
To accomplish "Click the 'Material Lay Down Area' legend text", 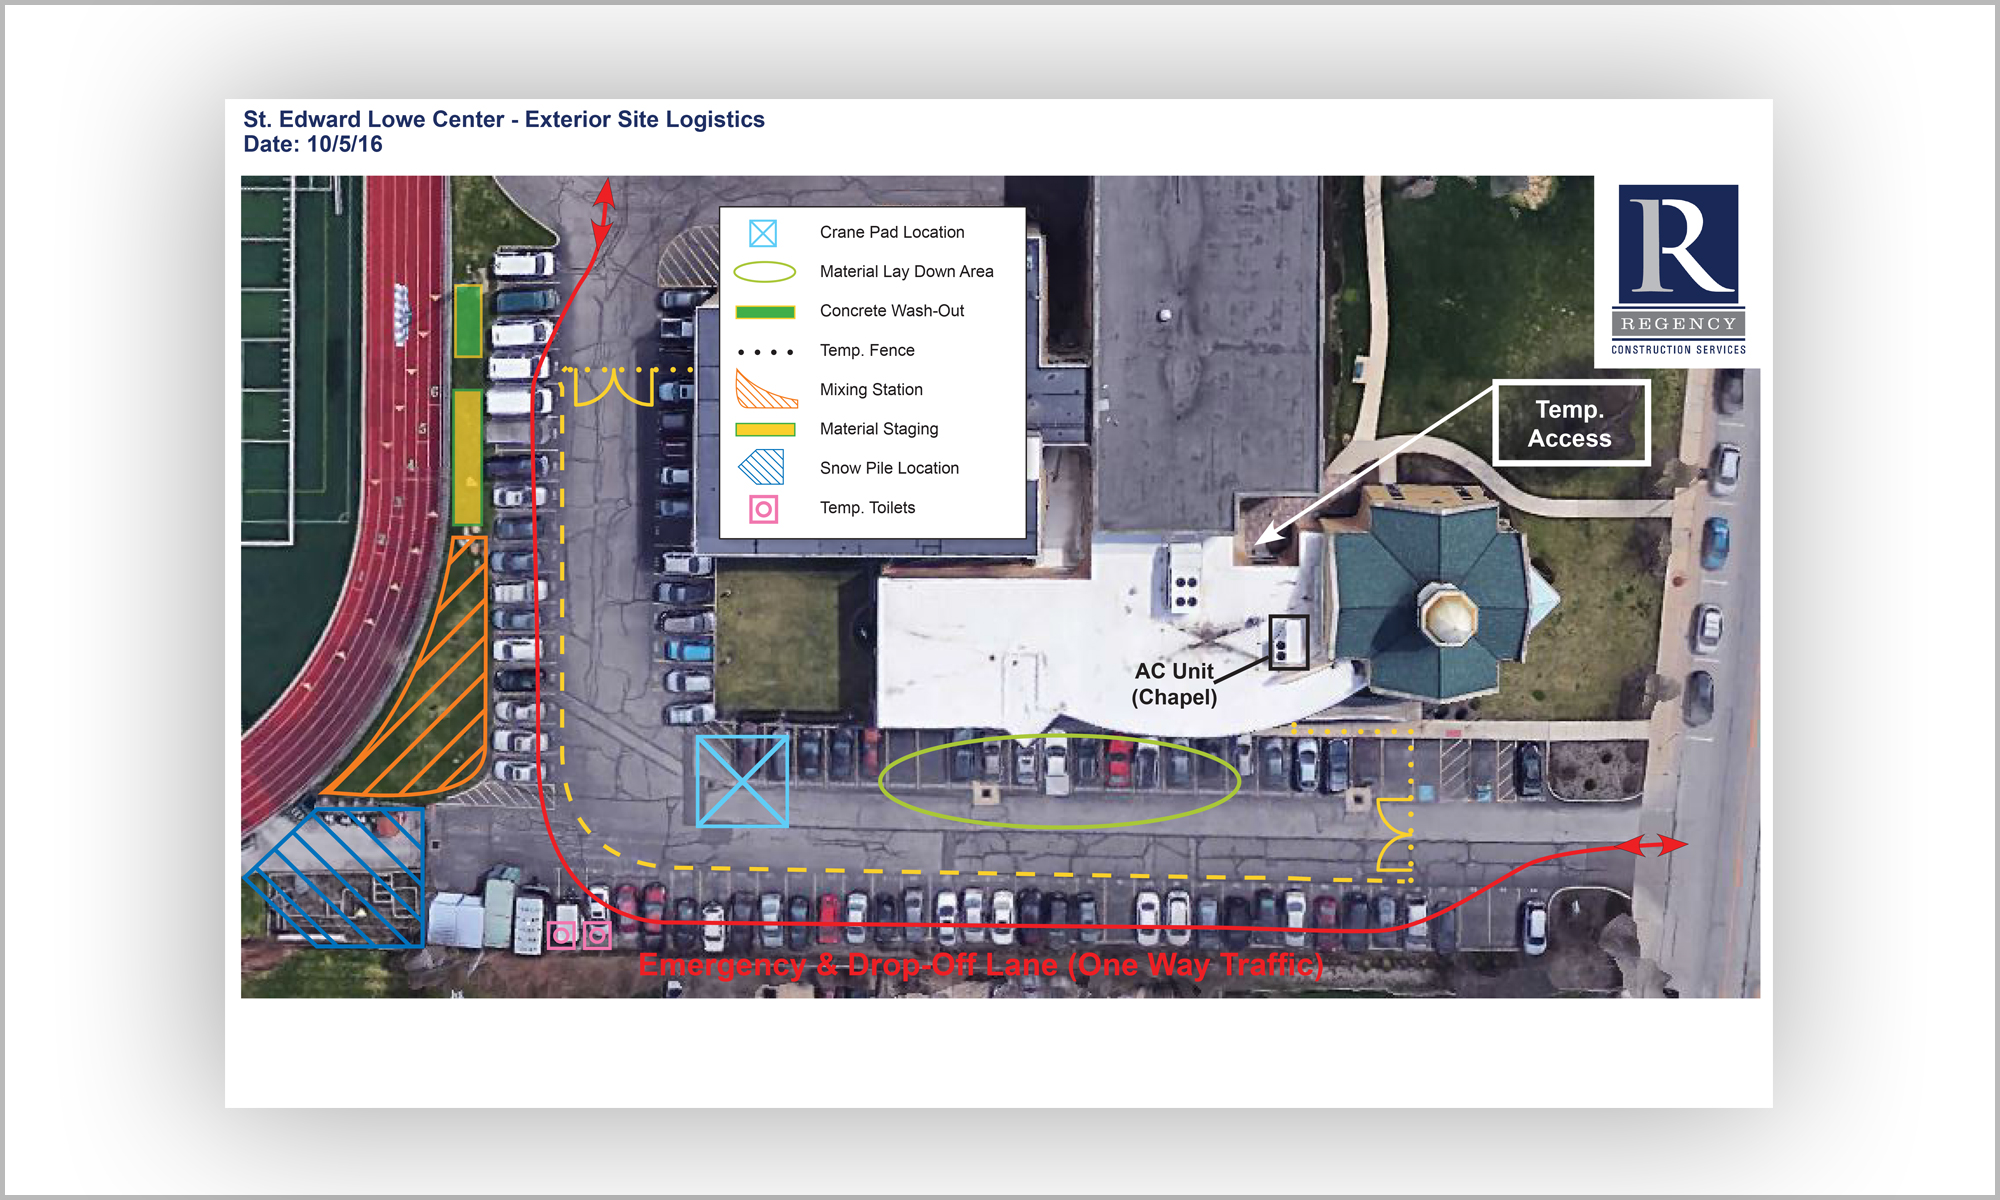I will tap(906, 271).
